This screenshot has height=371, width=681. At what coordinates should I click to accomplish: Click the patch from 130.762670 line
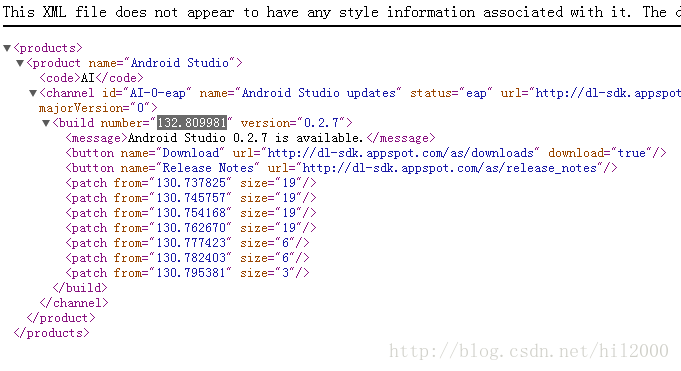191,228
